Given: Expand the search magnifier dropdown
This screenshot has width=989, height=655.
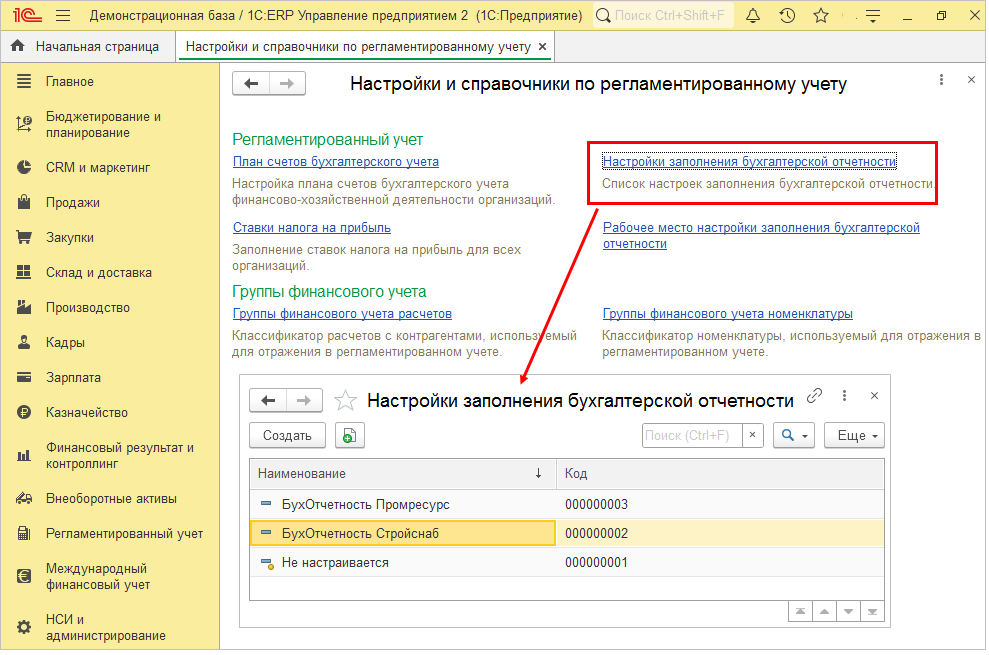Looking at the screenshot, I should 794,435.
